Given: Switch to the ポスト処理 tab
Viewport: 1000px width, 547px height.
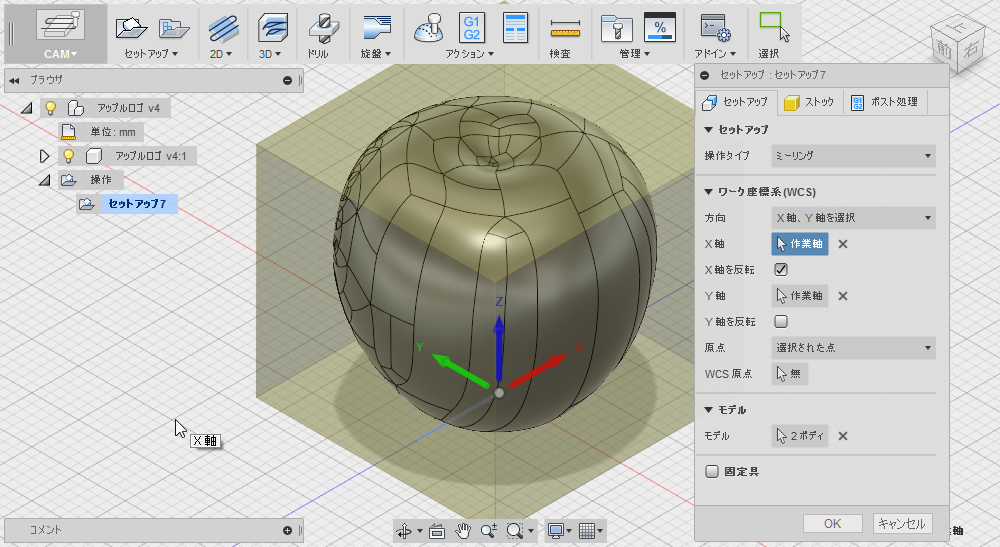Looking at the screenshot, I should [x=885, y=102].
